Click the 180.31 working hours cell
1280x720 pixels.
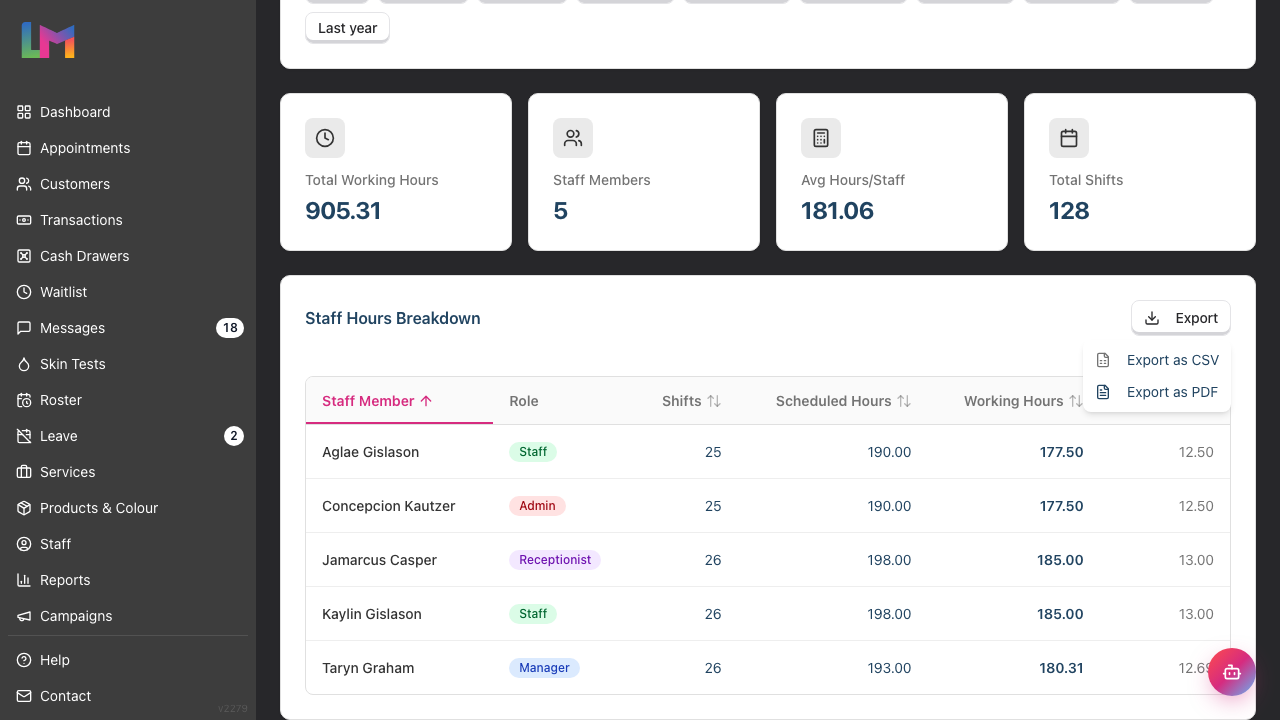[1061, 668]
